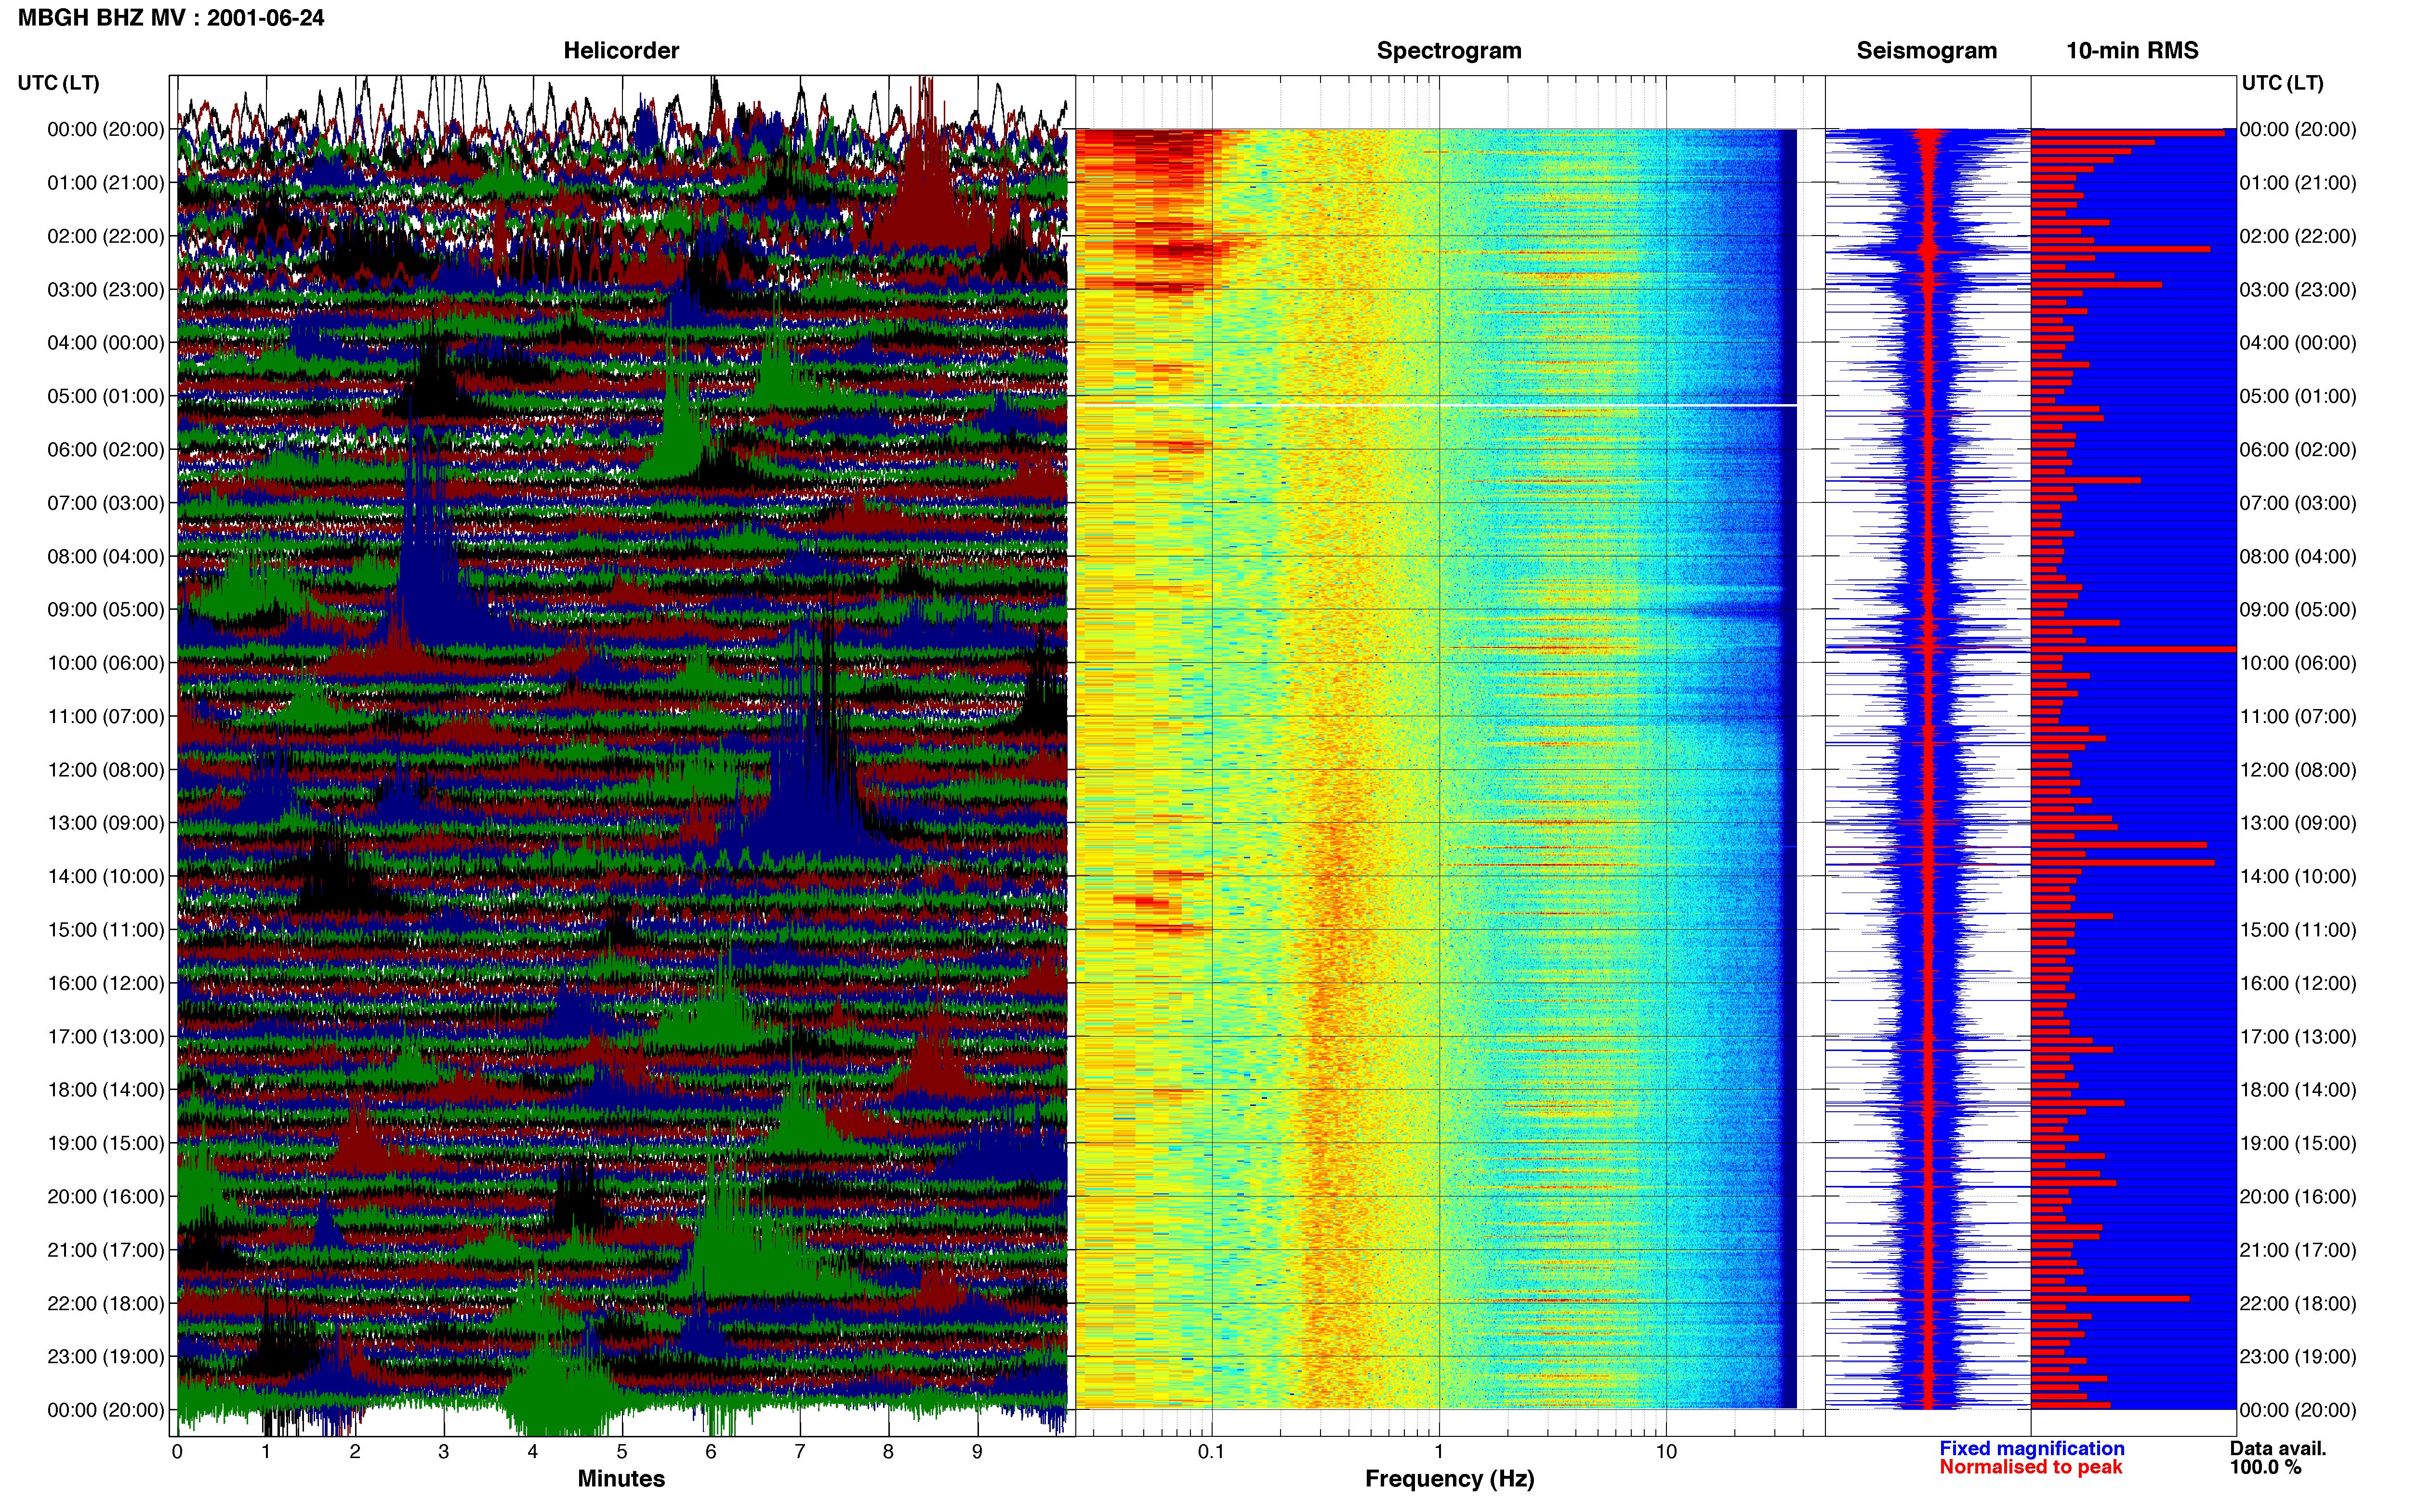Viewport: 2418px width, 1512px height.
Task: Click the helicorder x-axis tick '0'
Action: (177, 1452)
